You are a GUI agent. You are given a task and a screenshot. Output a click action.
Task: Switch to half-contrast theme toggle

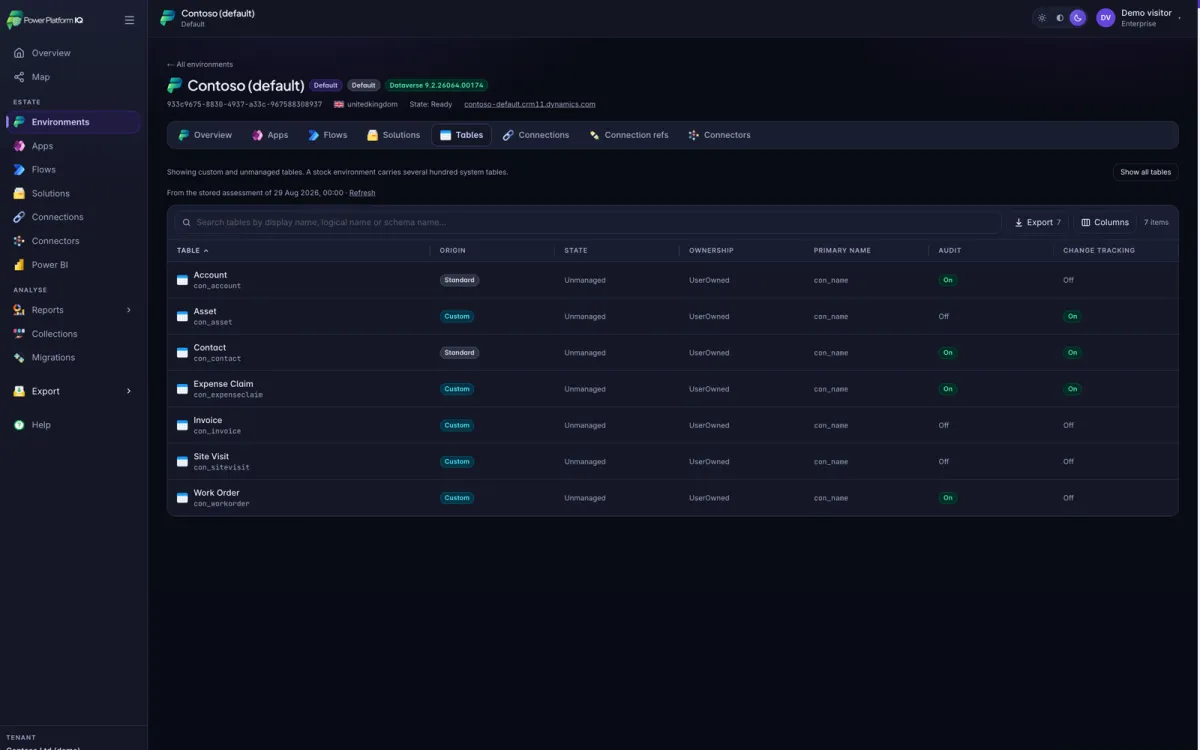(x=1060, y=18)
